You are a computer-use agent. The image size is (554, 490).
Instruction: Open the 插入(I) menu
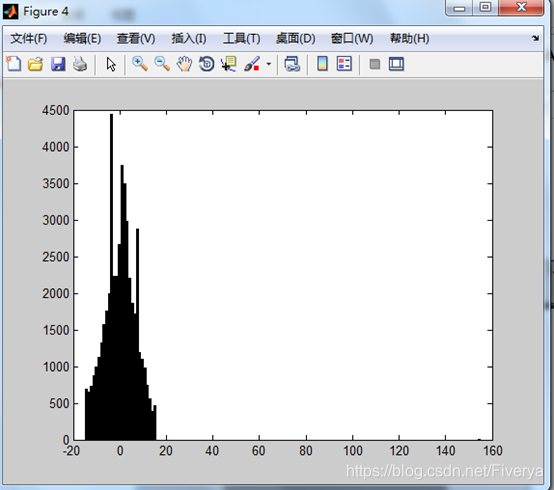189,39
